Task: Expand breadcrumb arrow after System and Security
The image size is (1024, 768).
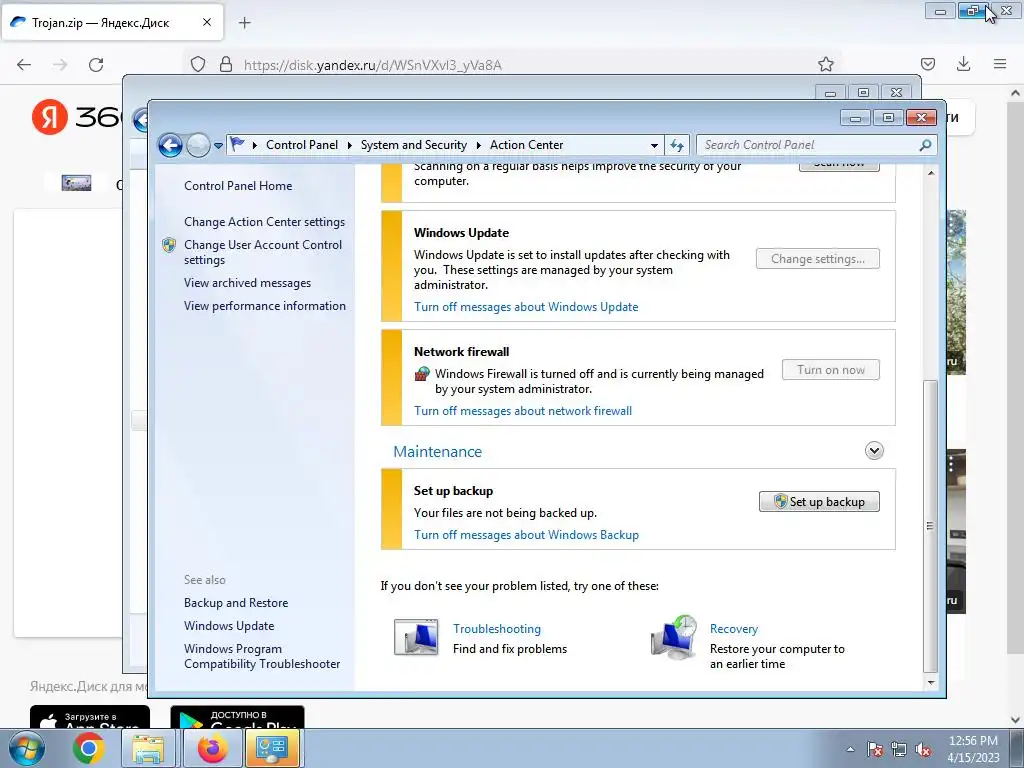Action: tap(479, 145)
